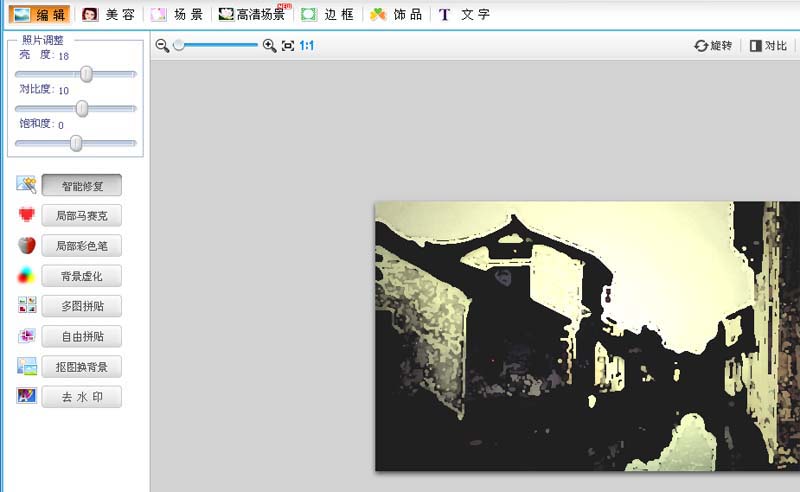Image resolution: width=800 pixels, height=492 pixels.
Task: Click the smart repair wand icon
Action: tap(27, 185)
